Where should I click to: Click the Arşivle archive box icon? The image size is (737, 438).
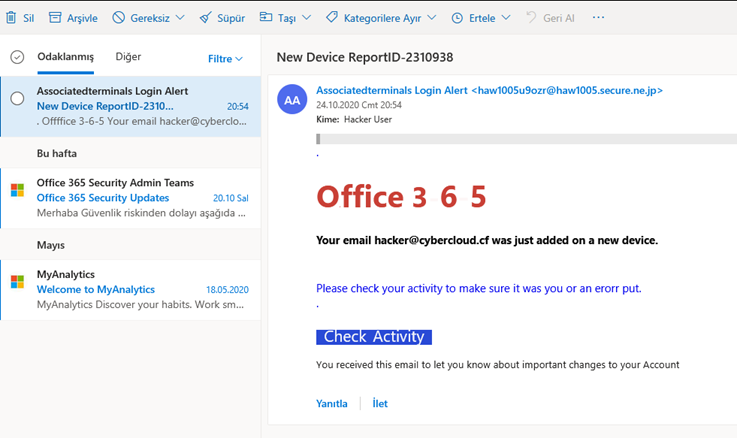click(55, 17)
